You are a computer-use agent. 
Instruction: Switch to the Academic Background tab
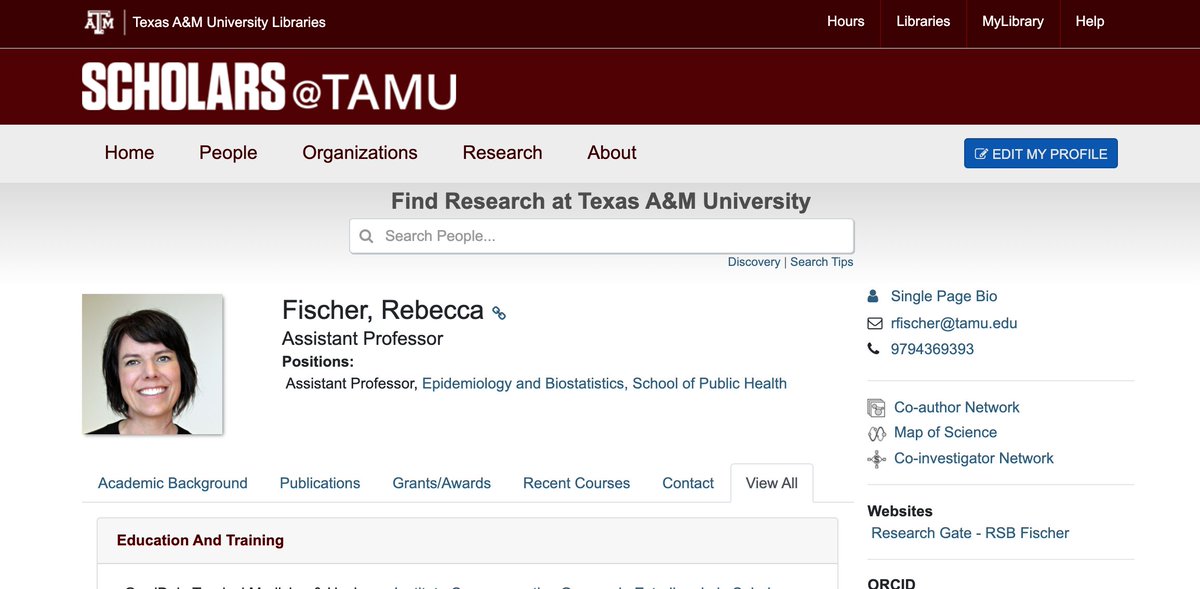point(173,483)
